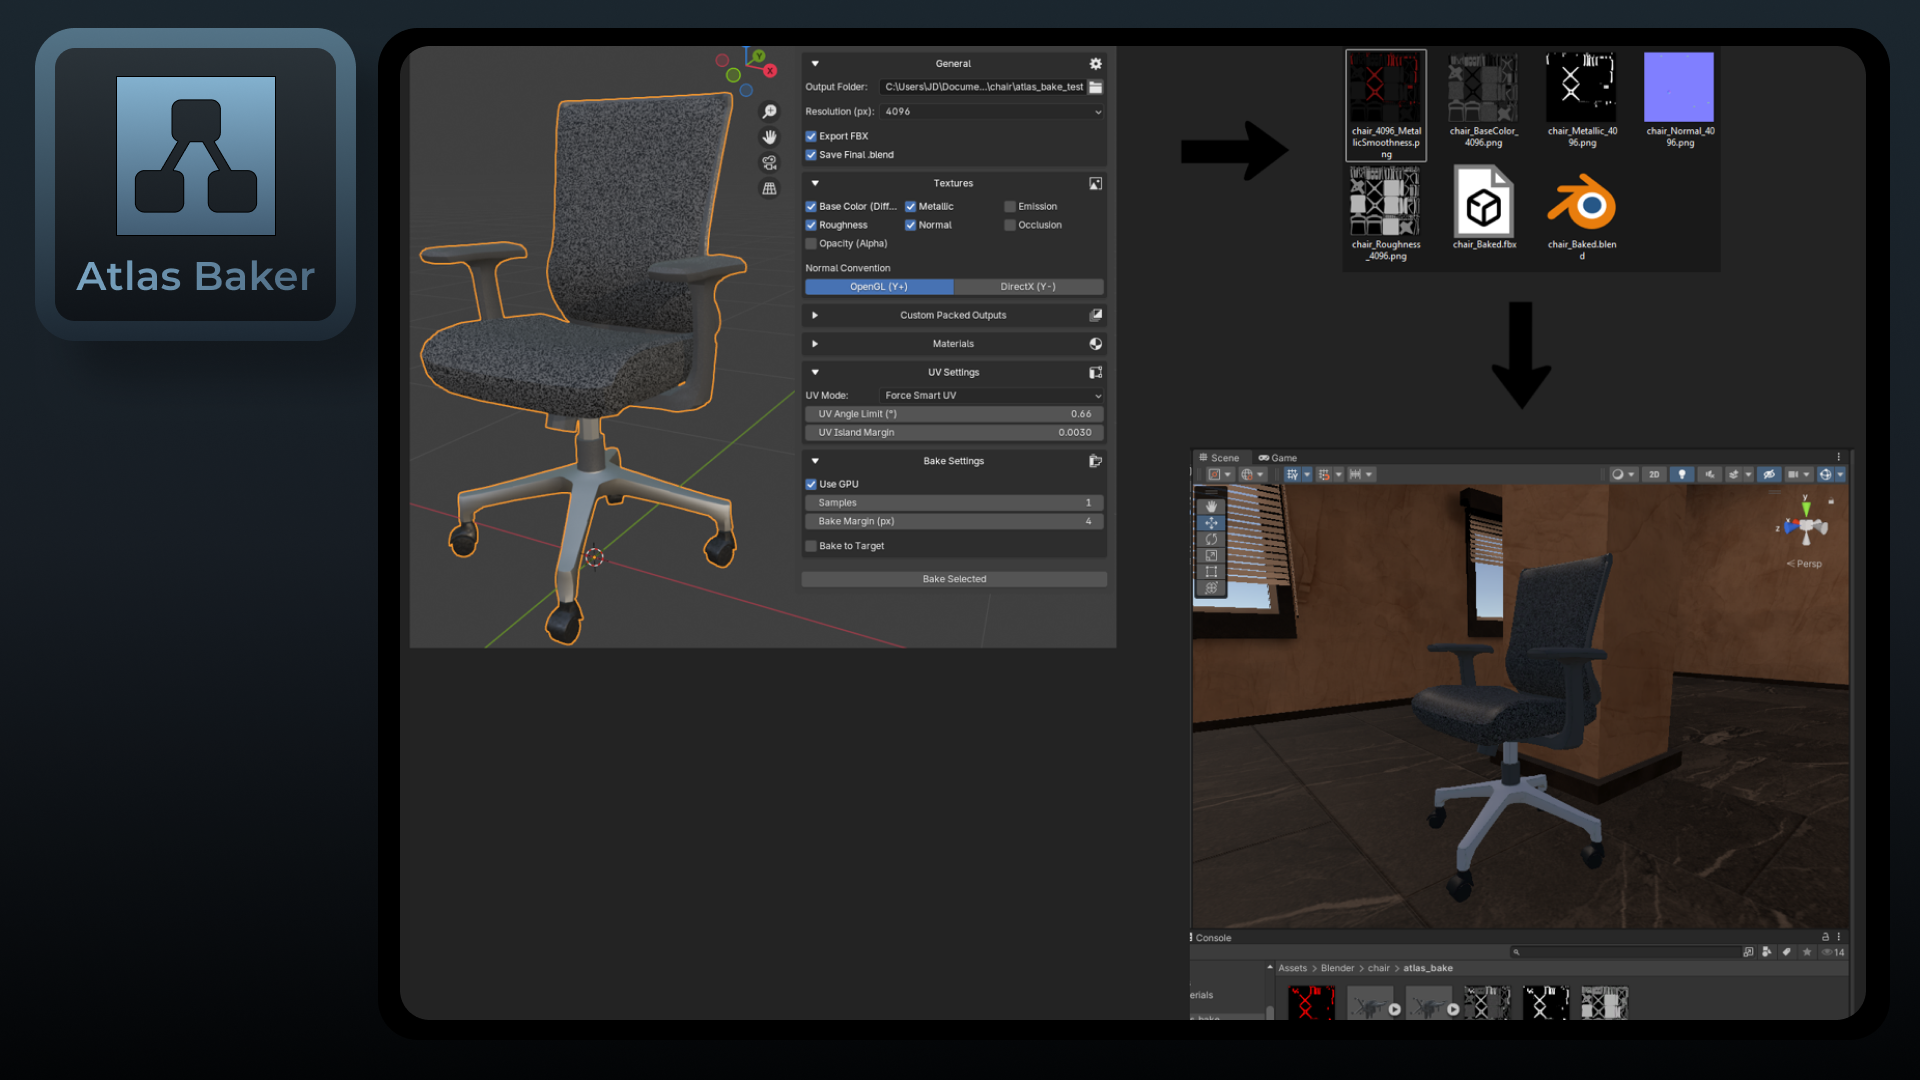Toggle Save Final .blend checkbox
Screen dimensions: 1920x1080
[x=811, y=155]
